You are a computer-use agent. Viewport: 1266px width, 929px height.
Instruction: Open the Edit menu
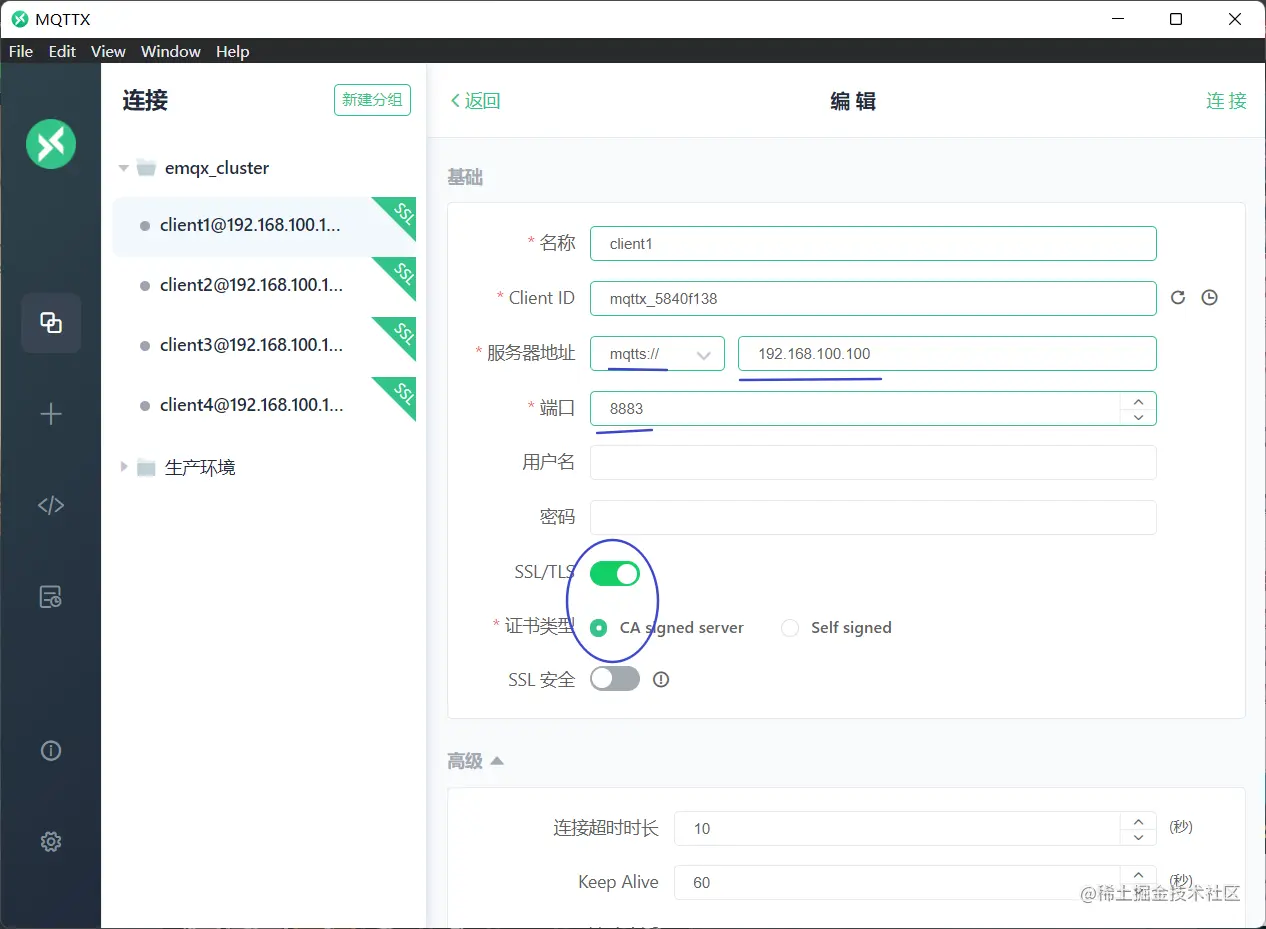62,51
